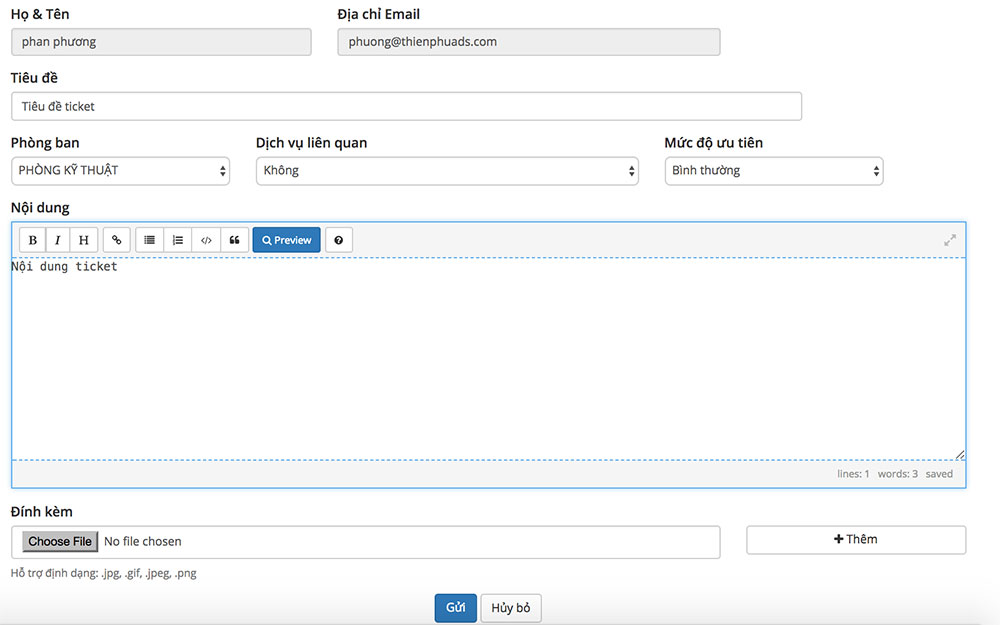Open the Phòng ban department dropdown
The width and height of the screenshot is (1000, 625).
tap(120, 171)
